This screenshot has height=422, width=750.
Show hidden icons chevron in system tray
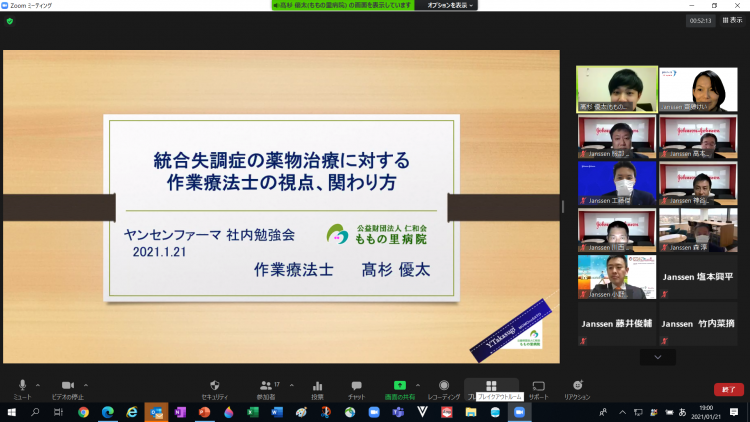coord(622,412)
